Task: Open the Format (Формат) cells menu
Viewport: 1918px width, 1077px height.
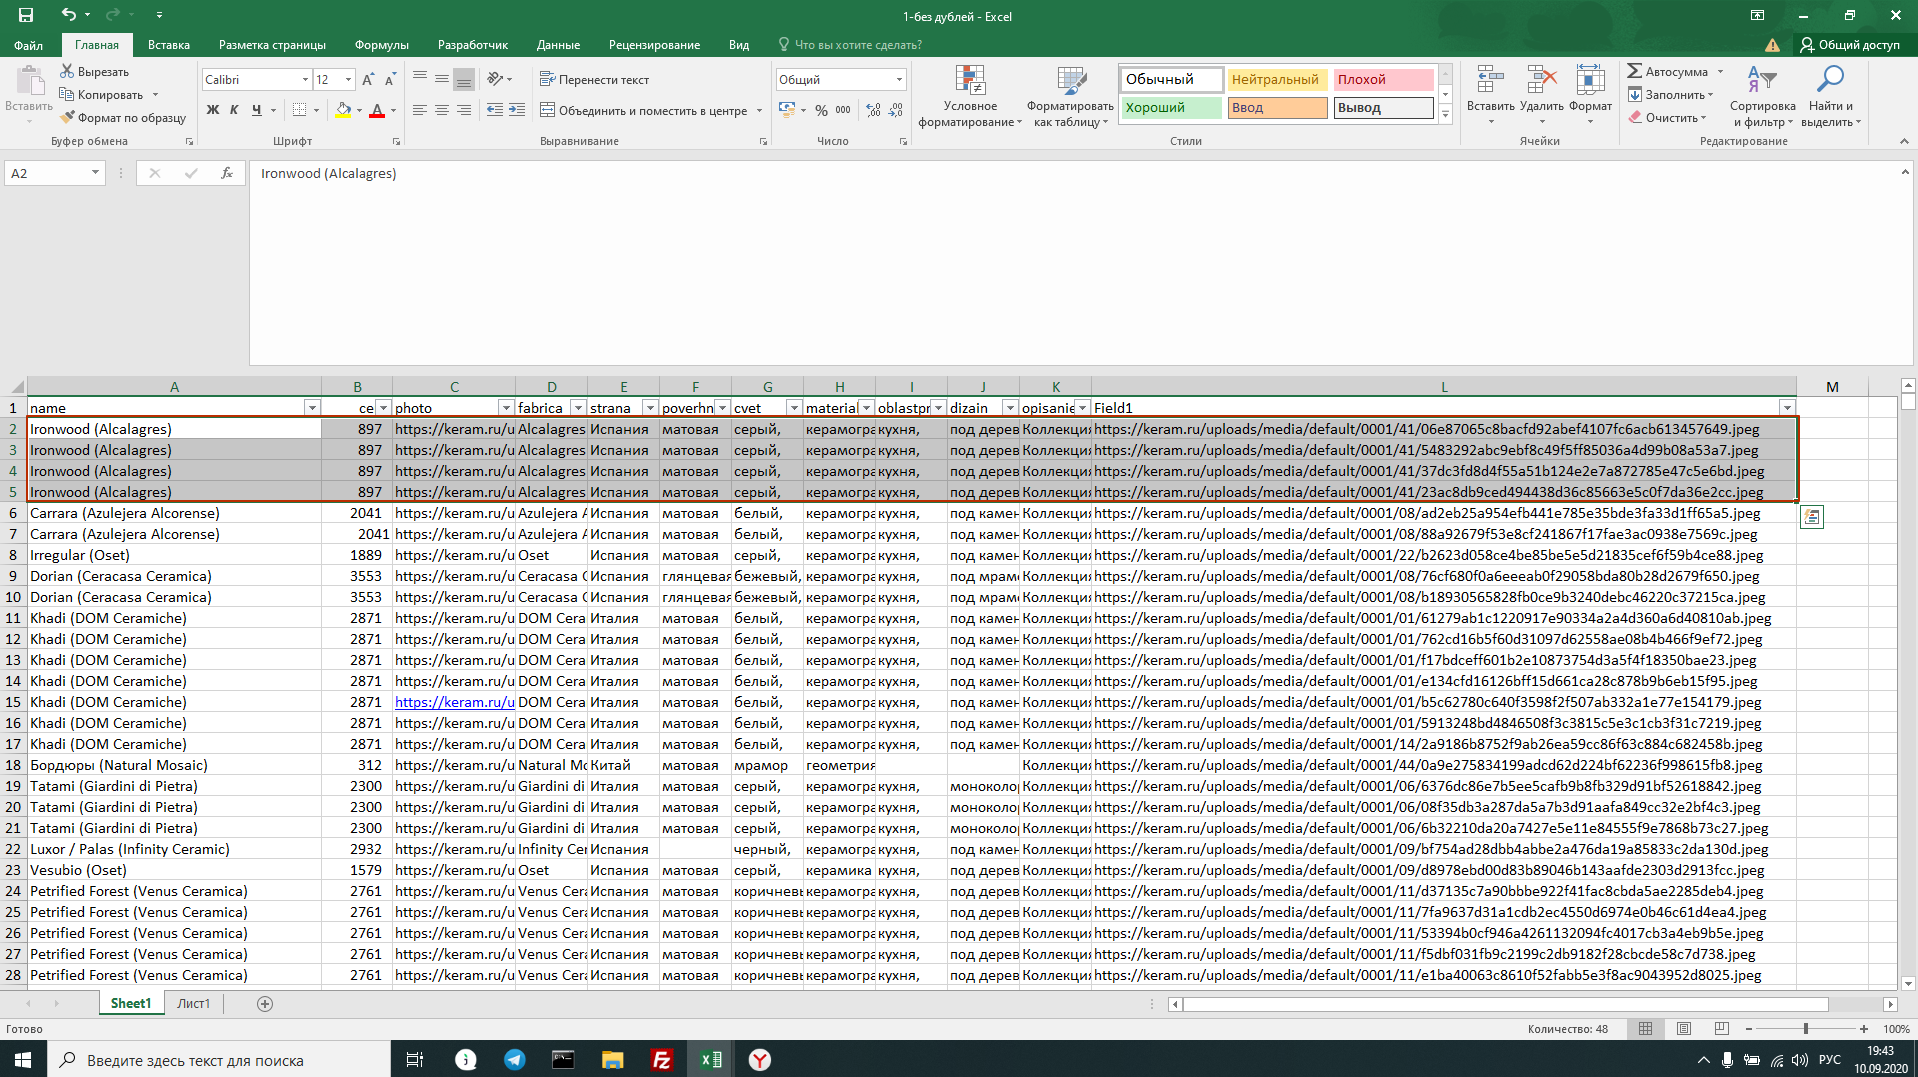Action: (x=1590, y=95)
